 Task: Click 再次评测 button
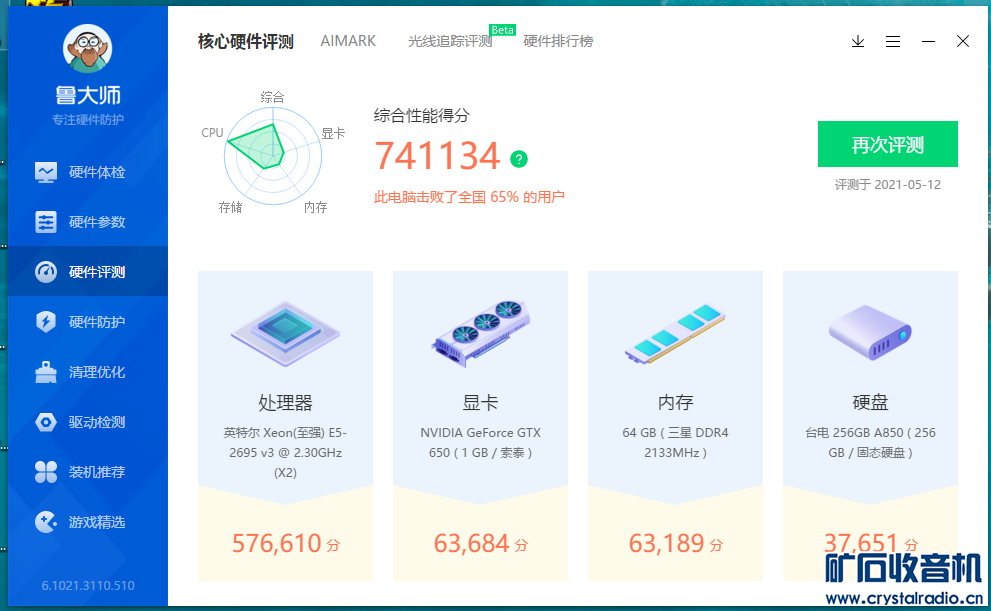click(x=887, y=144)
